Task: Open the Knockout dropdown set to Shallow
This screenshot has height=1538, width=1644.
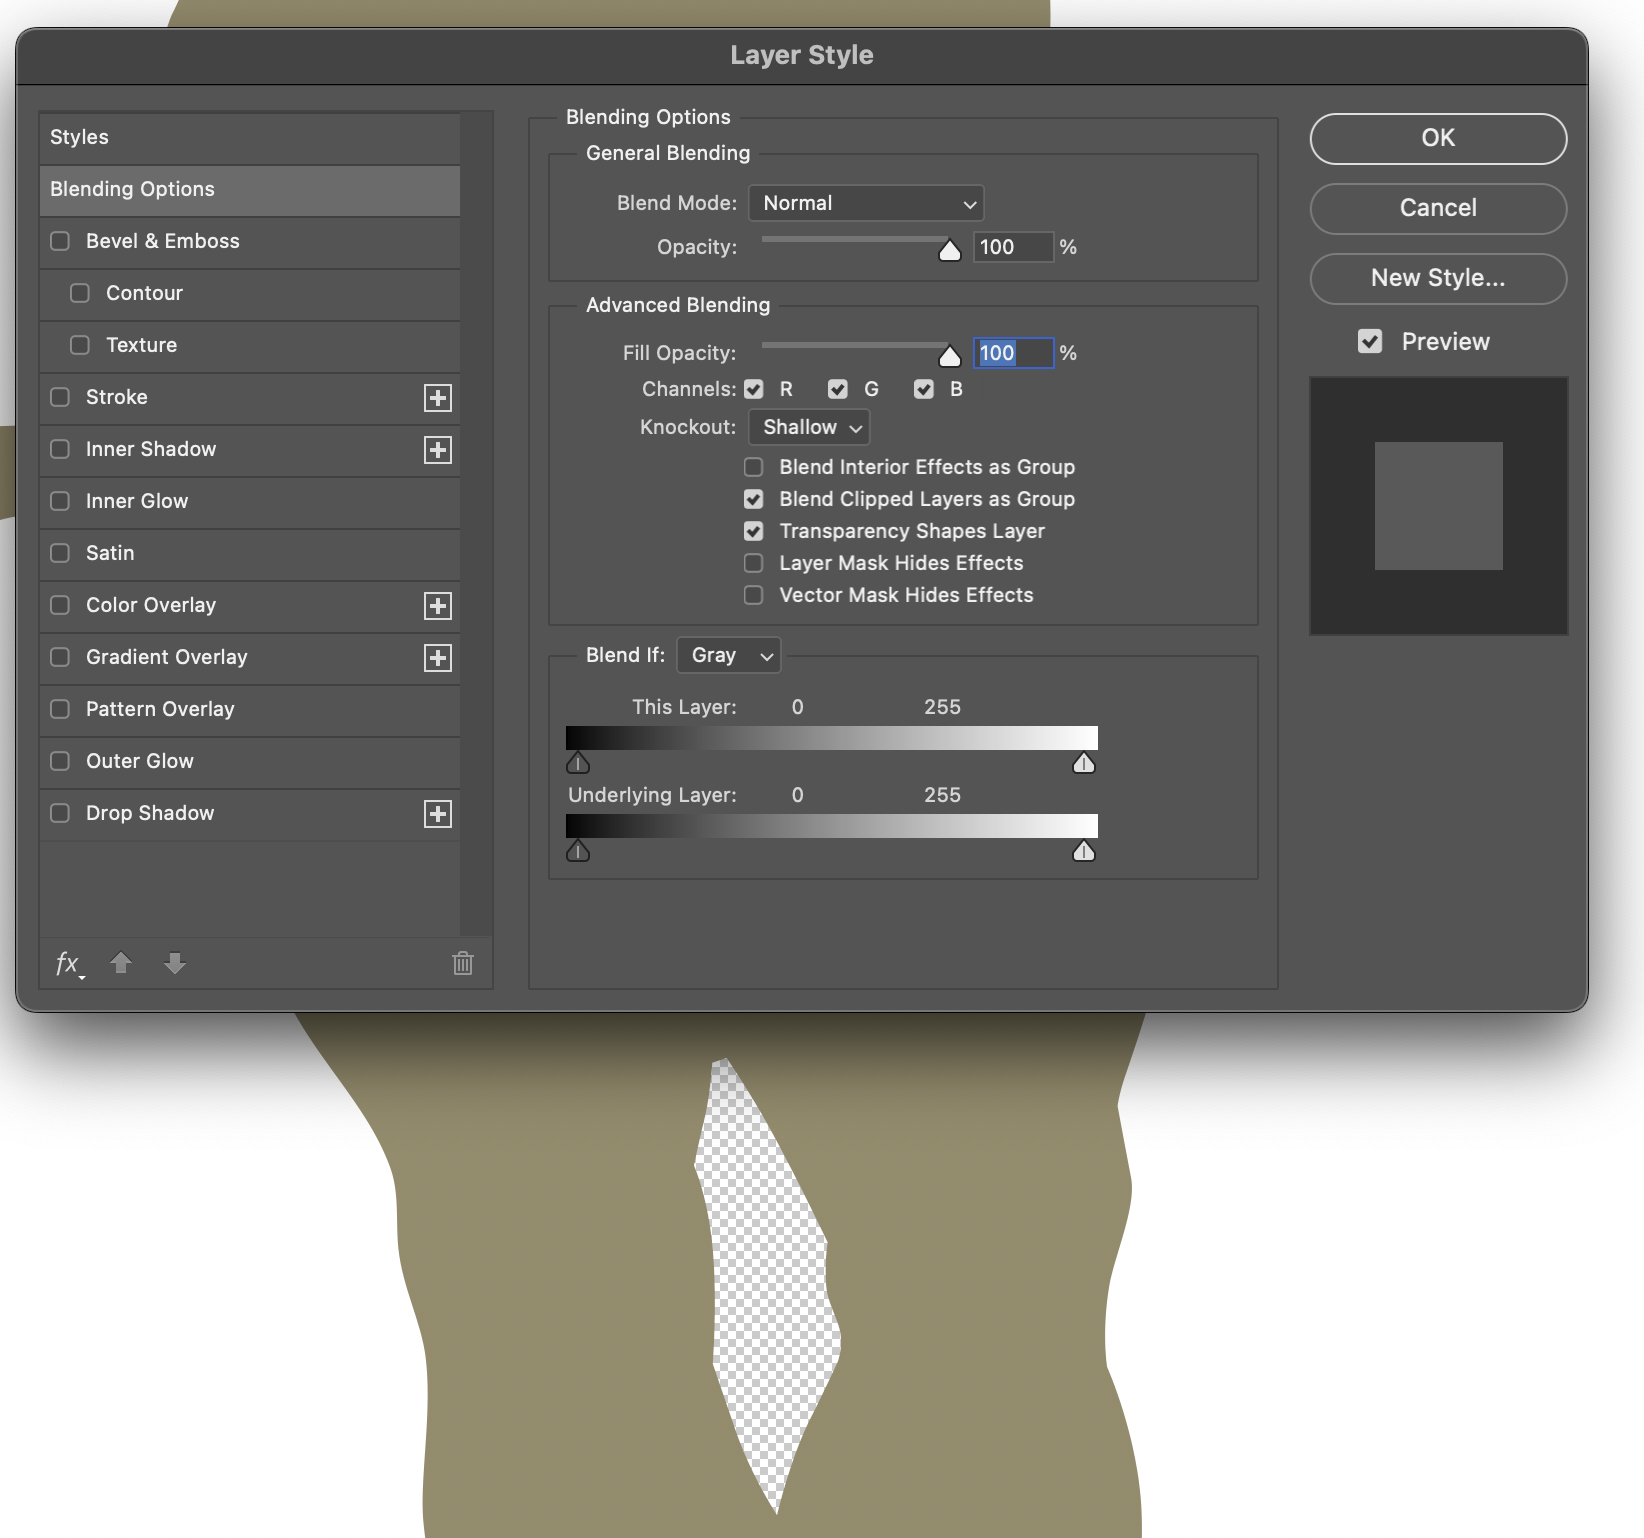Action: (x=808, y=427)
